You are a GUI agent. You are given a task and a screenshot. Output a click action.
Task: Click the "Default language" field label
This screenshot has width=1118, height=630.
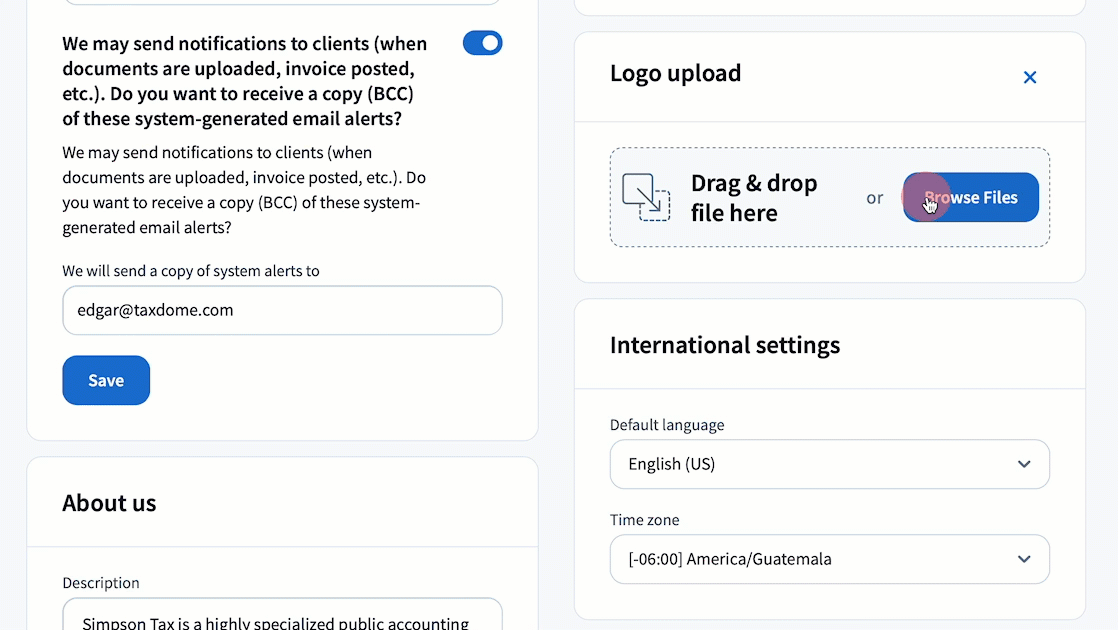[x=667, y=425]
